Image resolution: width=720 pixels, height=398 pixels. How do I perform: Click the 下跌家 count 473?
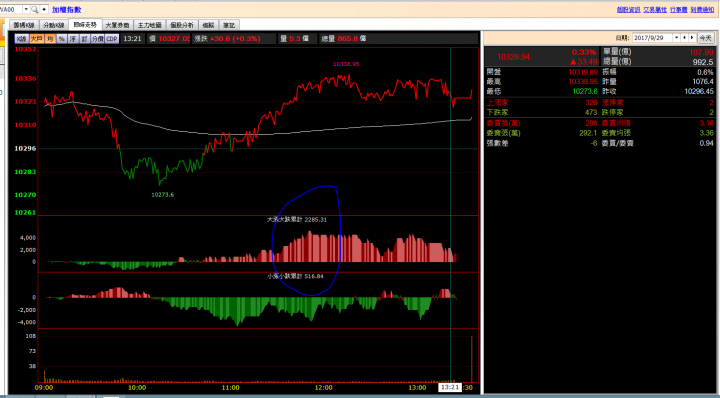click(591, 112)
